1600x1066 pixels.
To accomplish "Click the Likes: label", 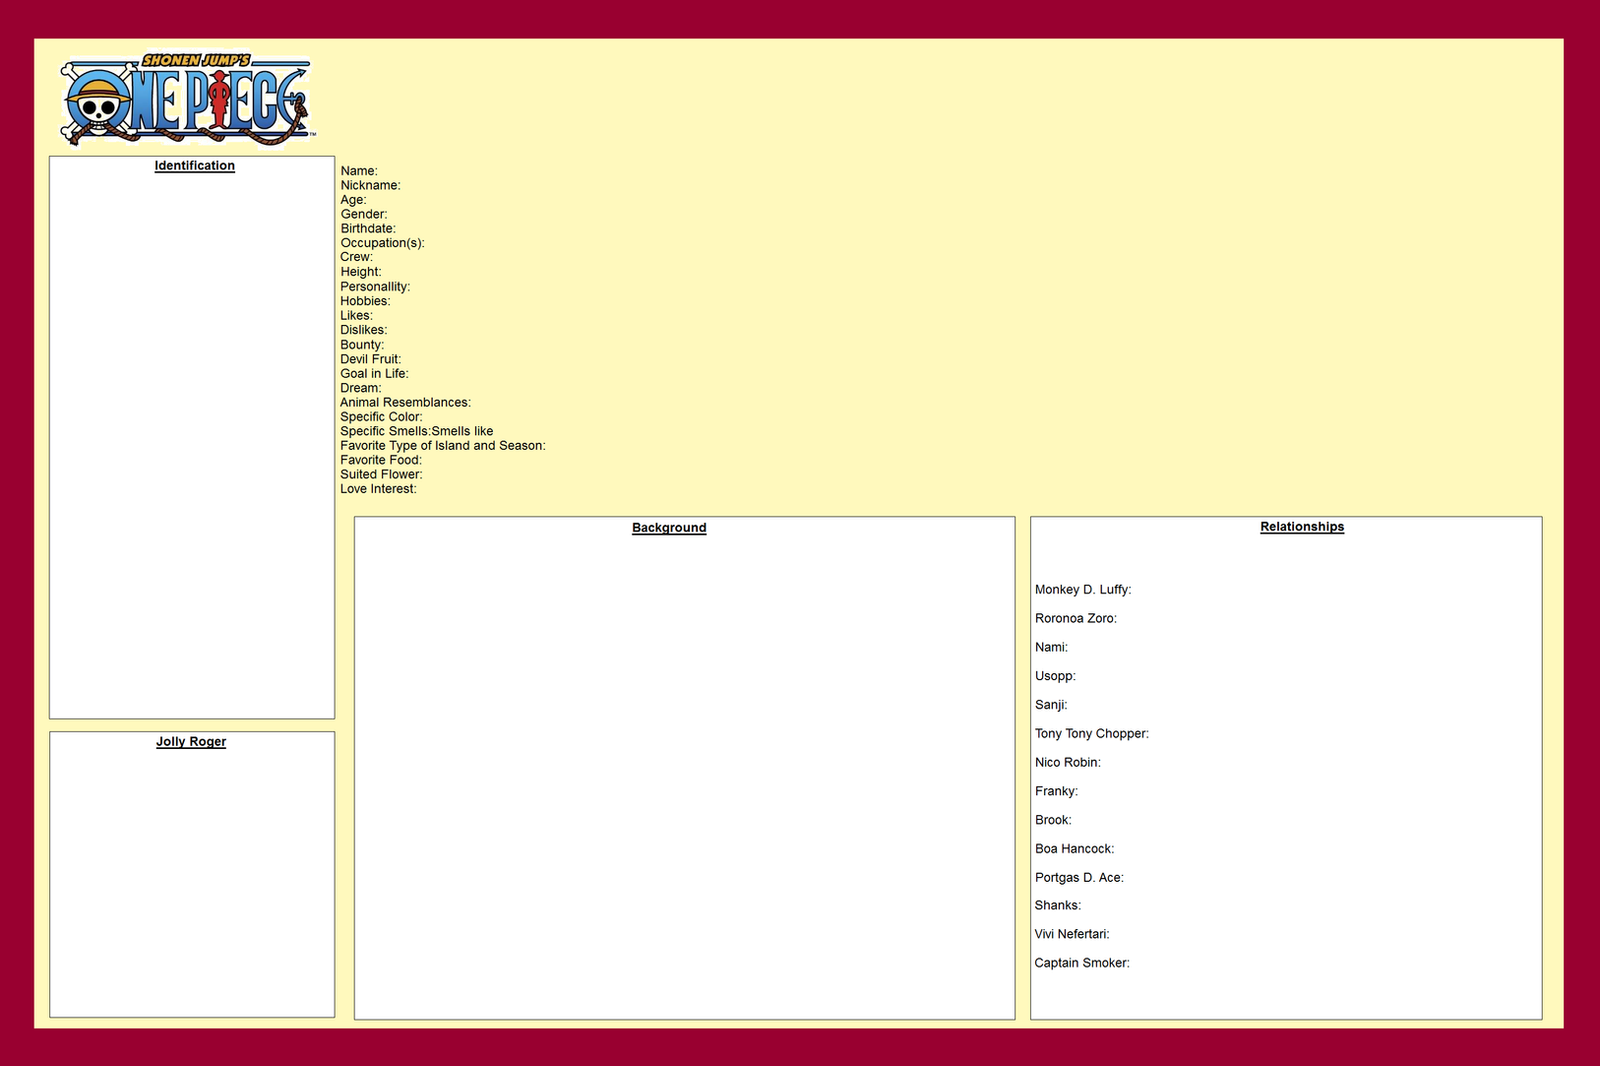I will point(356,316).
